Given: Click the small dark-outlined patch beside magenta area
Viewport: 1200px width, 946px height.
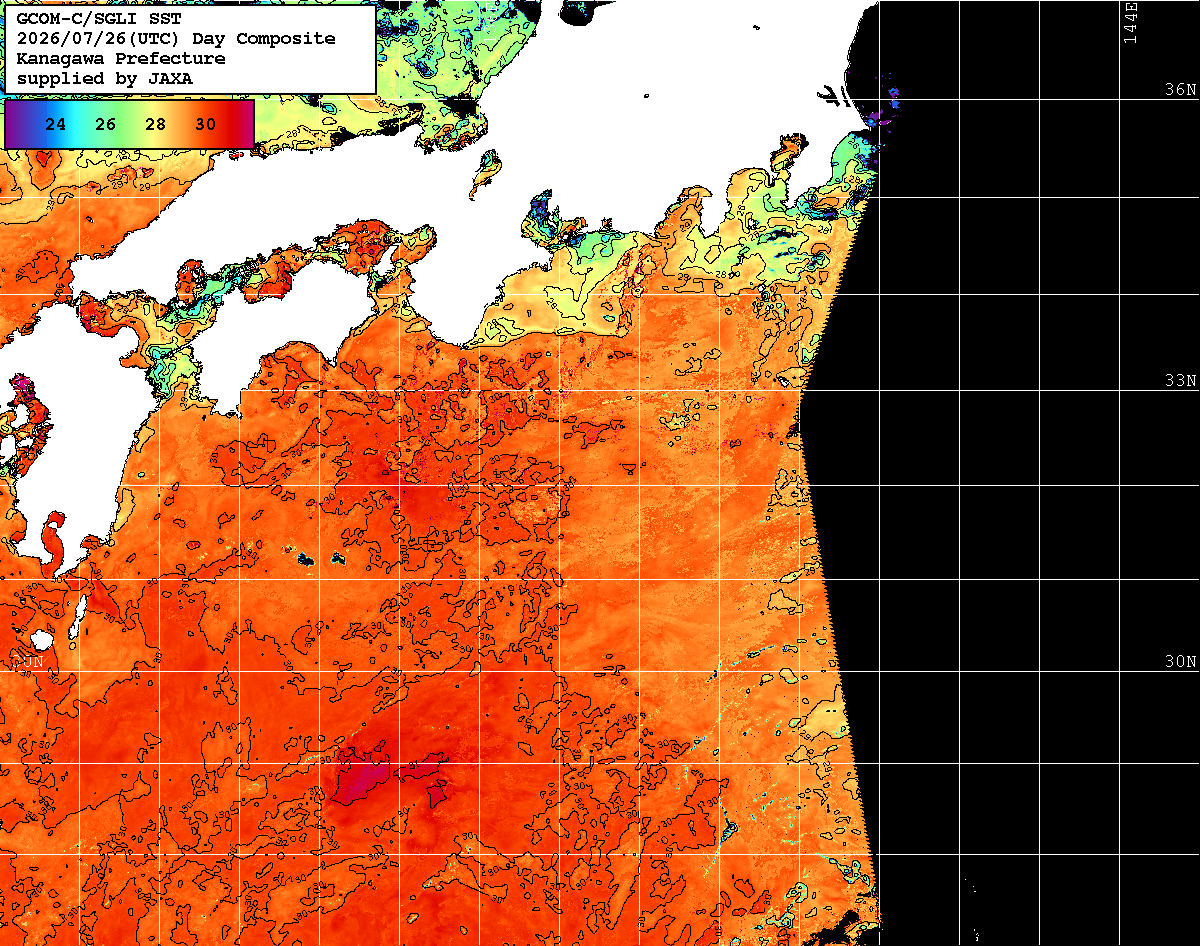Looking at the screenshot, I should [x=436, y=794].
